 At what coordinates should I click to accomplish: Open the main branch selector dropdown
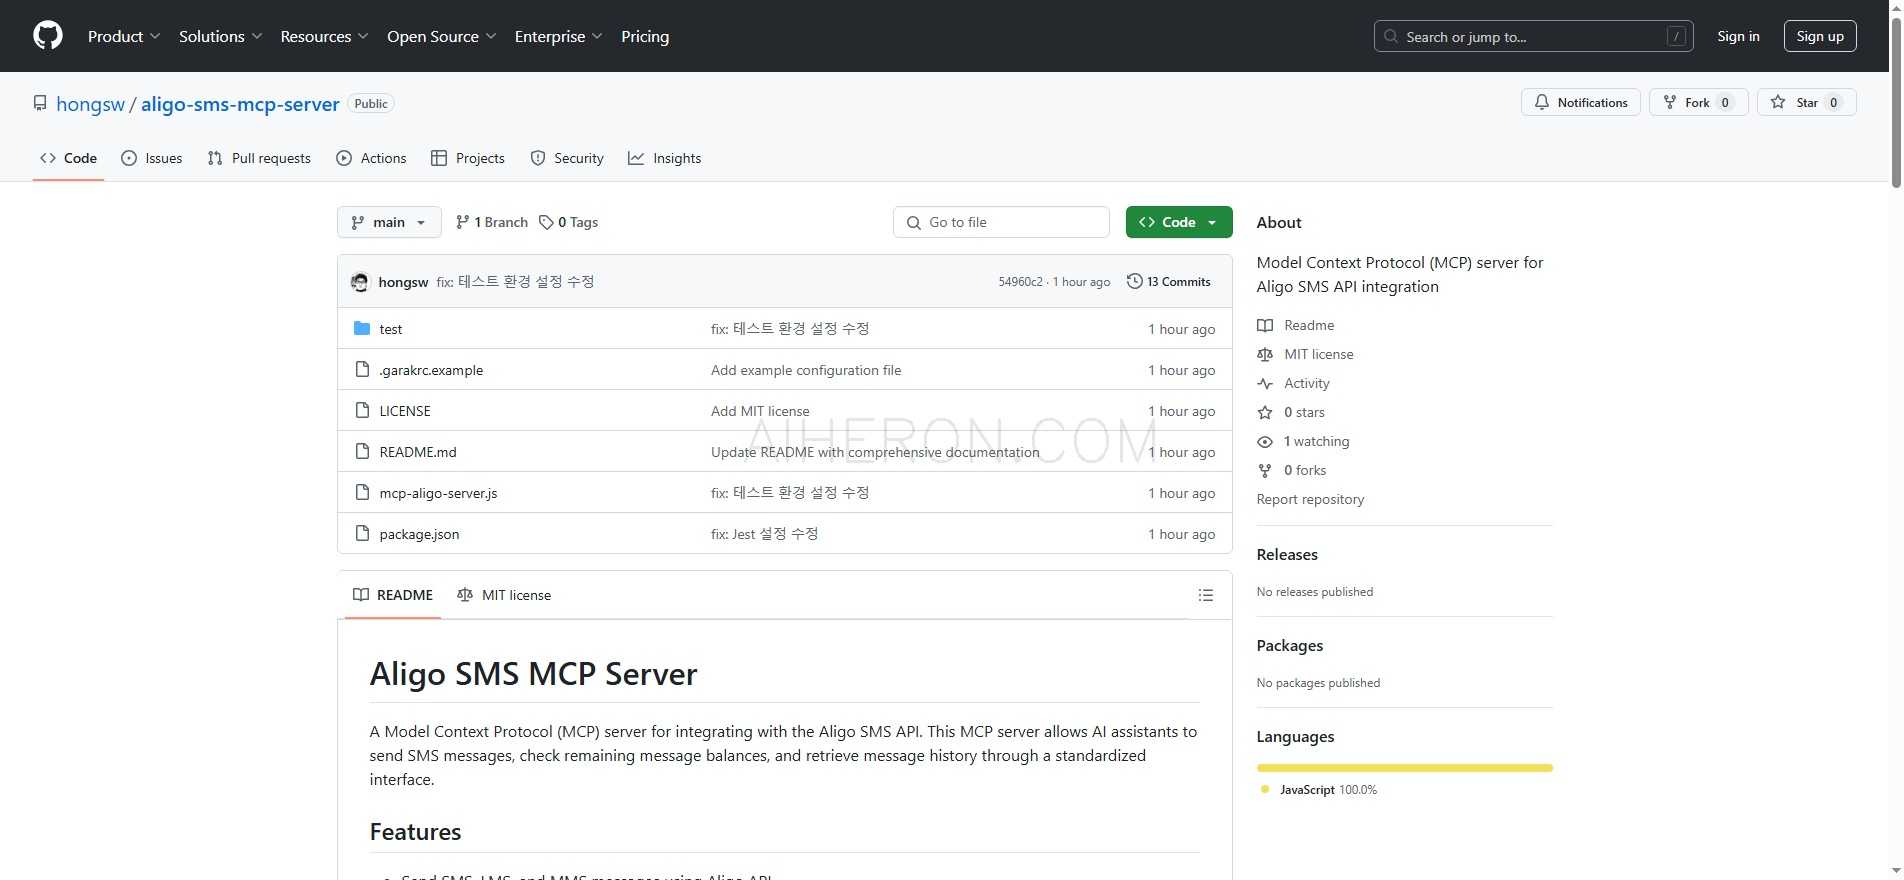[389, 222]
